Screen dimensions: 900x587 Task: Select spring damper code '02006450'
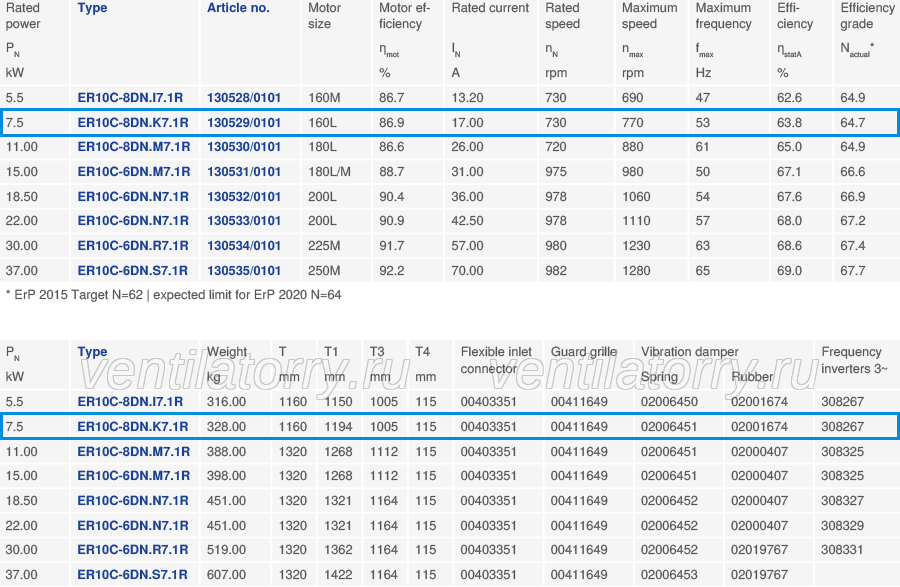click(x=669, y=402)
